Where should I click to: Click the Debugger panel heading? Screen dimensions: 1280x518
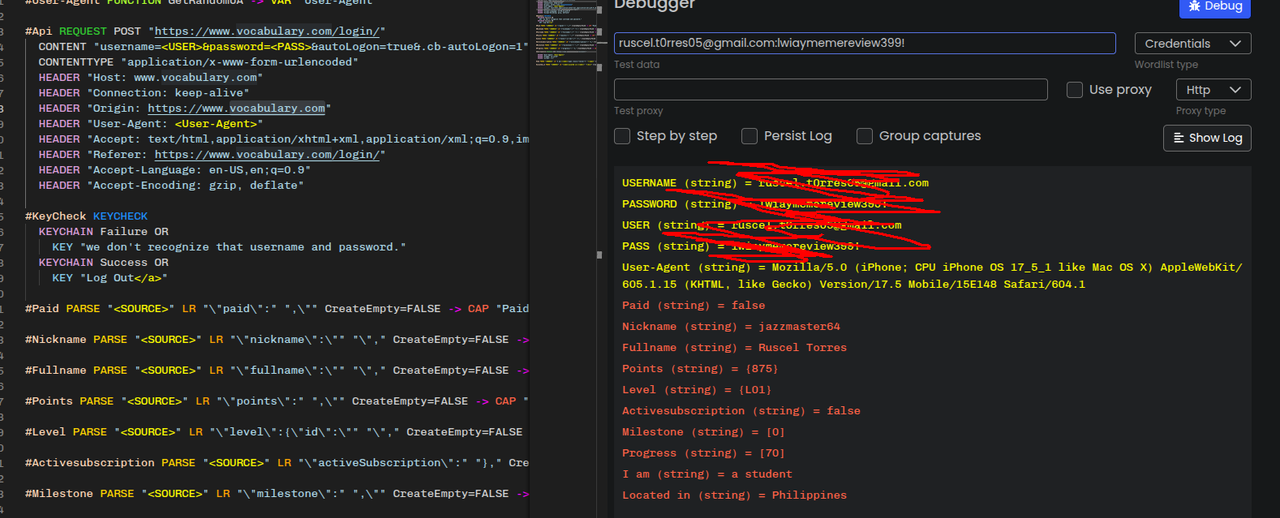click(x=654, y=5)
